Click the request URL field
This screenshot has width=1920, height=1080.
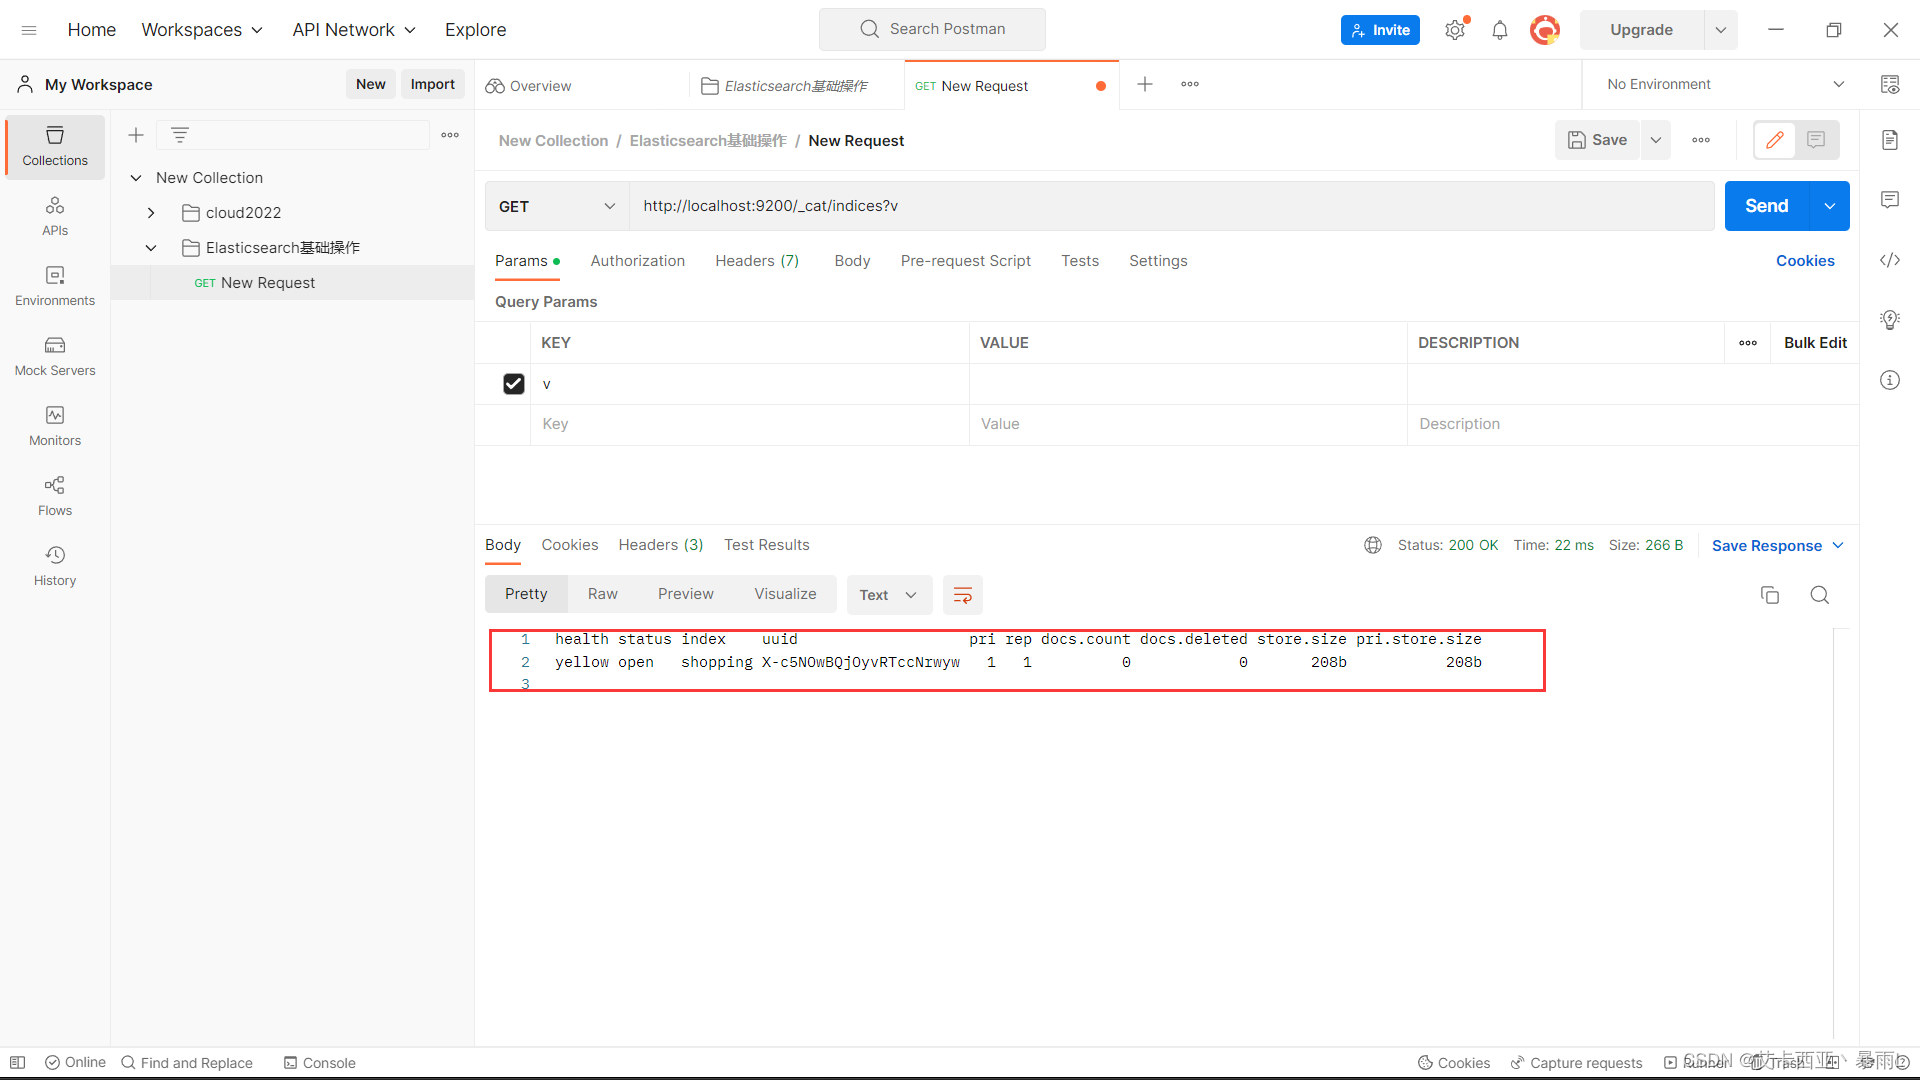click(x=1172, y=206)
